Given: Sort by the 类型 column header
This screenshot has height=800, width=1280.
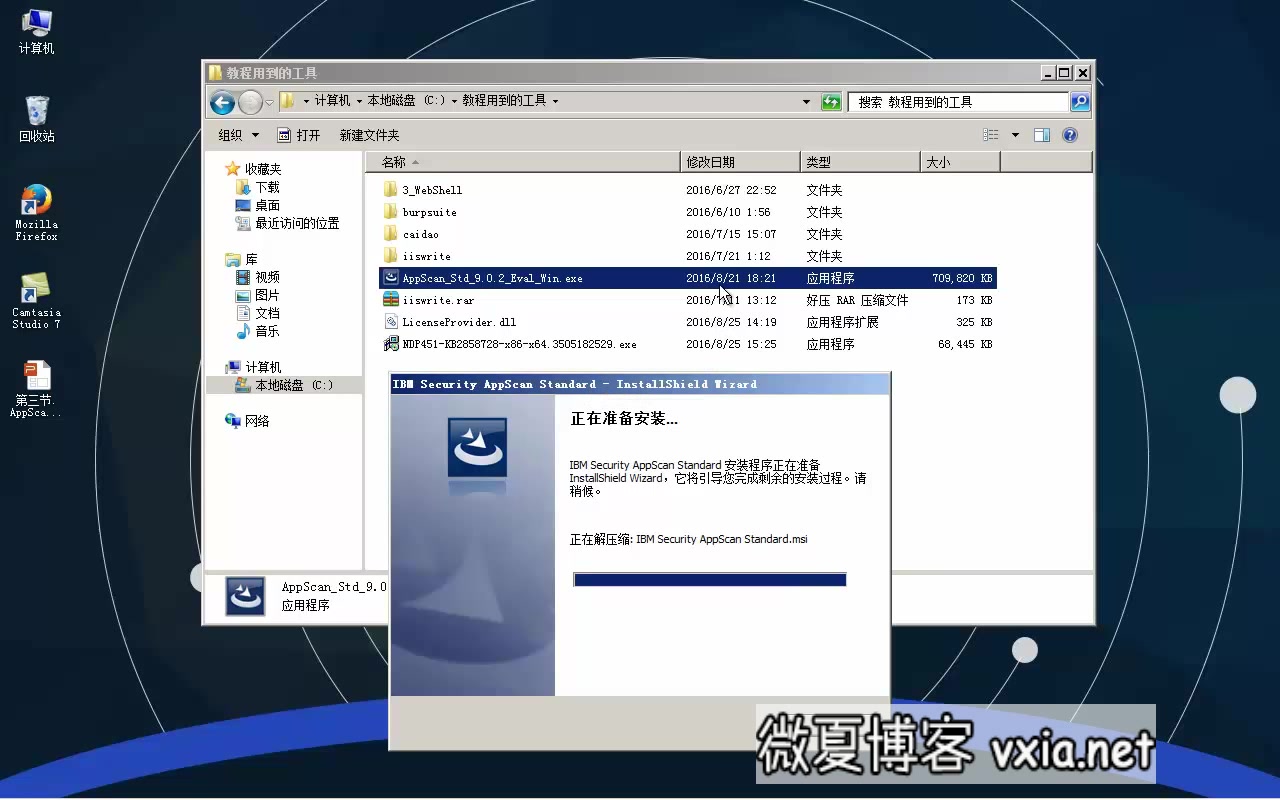Looking at the screenshot, I should (x=860, y=162).
